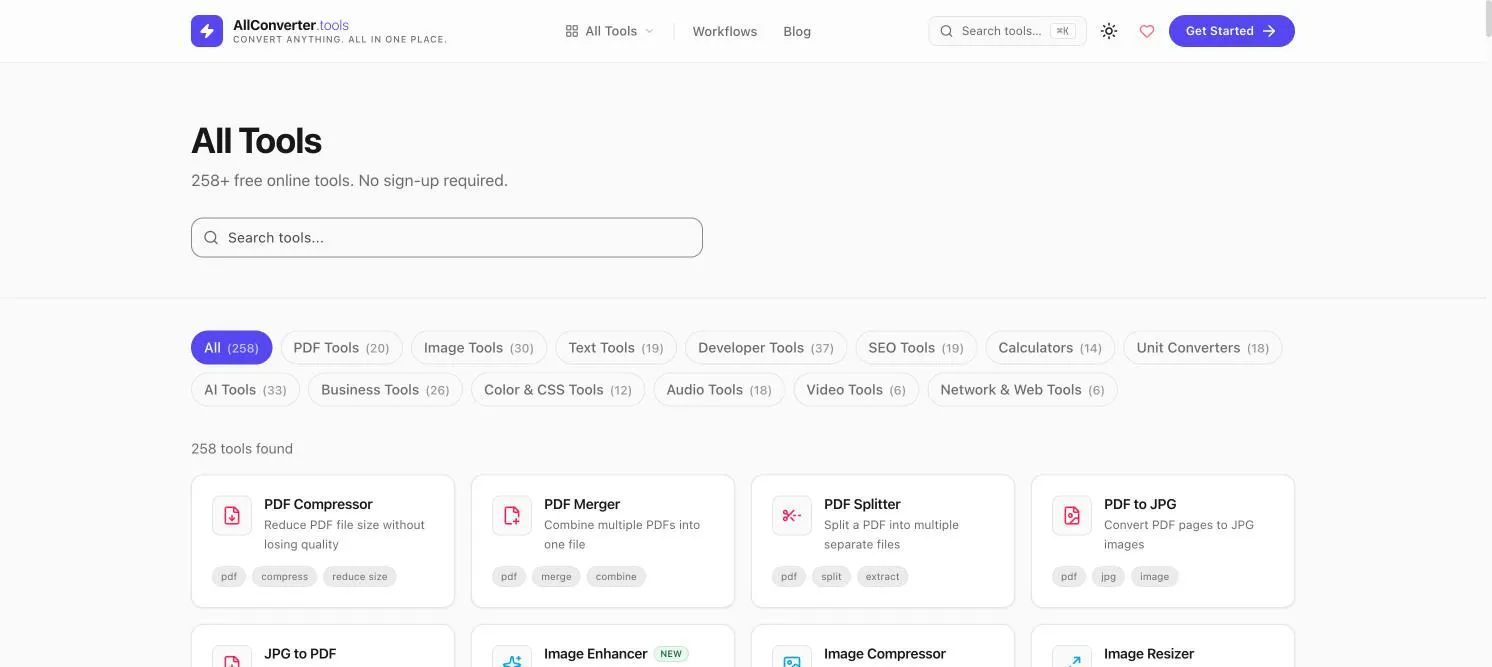Image resolution: width=1492 pixels, height=667 pixels.
Task: Filter by Image Tools category
Action: (479, 348)
